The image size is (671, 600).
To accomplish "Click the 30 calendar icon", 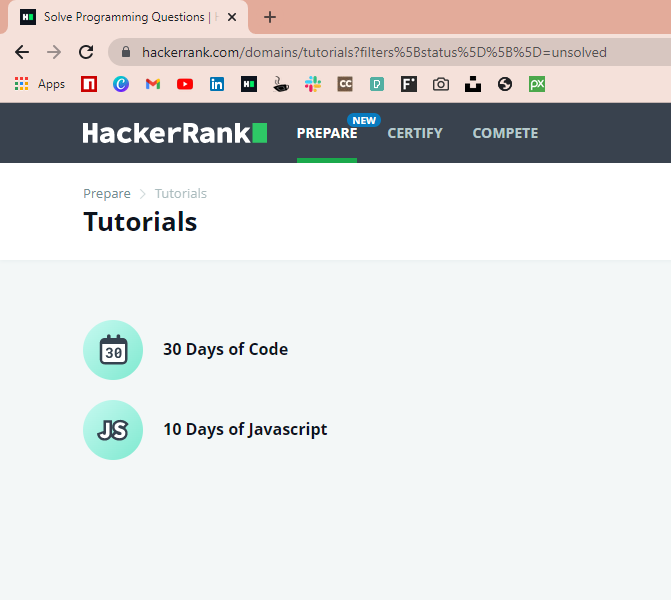I will click(x=113, y=350).
